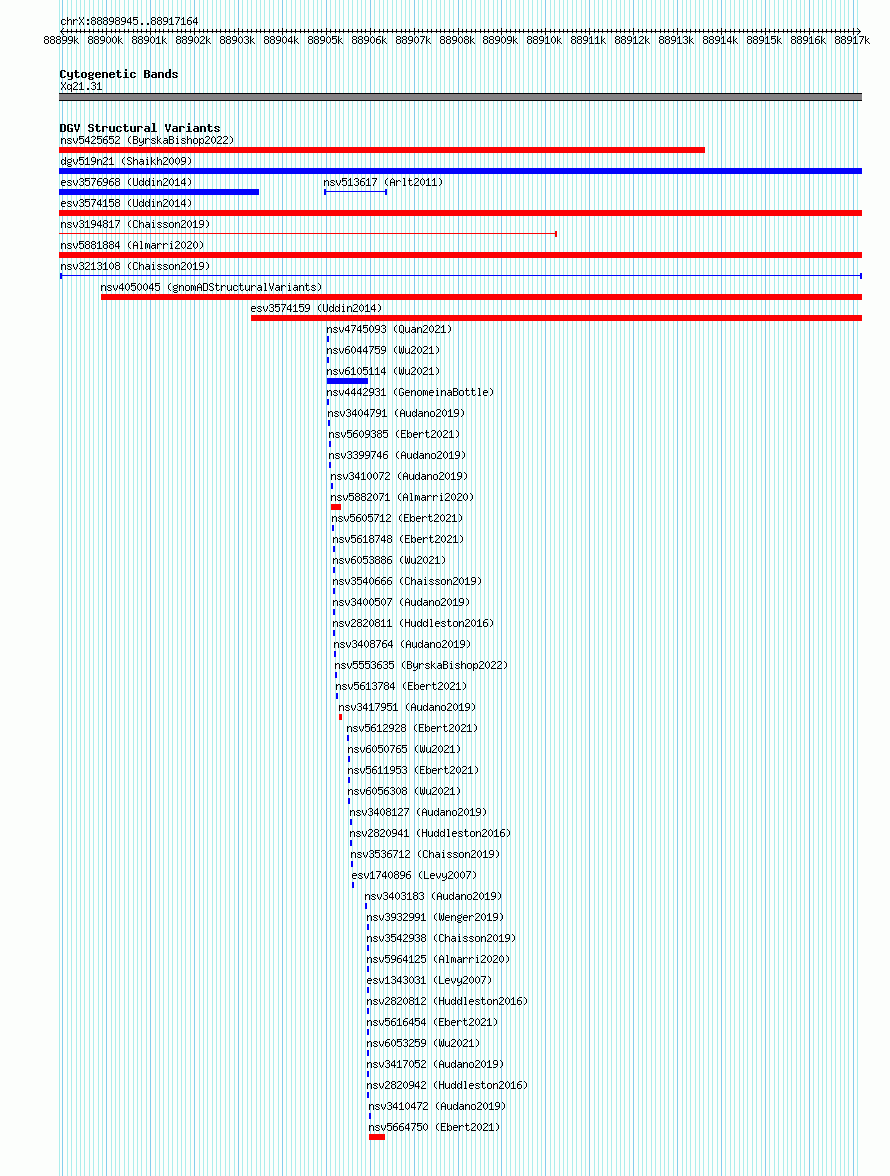Viewport: 890px width, 1176px height.
Task: Select esv3576968 (Uddin2014) label
Action: point(126,182)
